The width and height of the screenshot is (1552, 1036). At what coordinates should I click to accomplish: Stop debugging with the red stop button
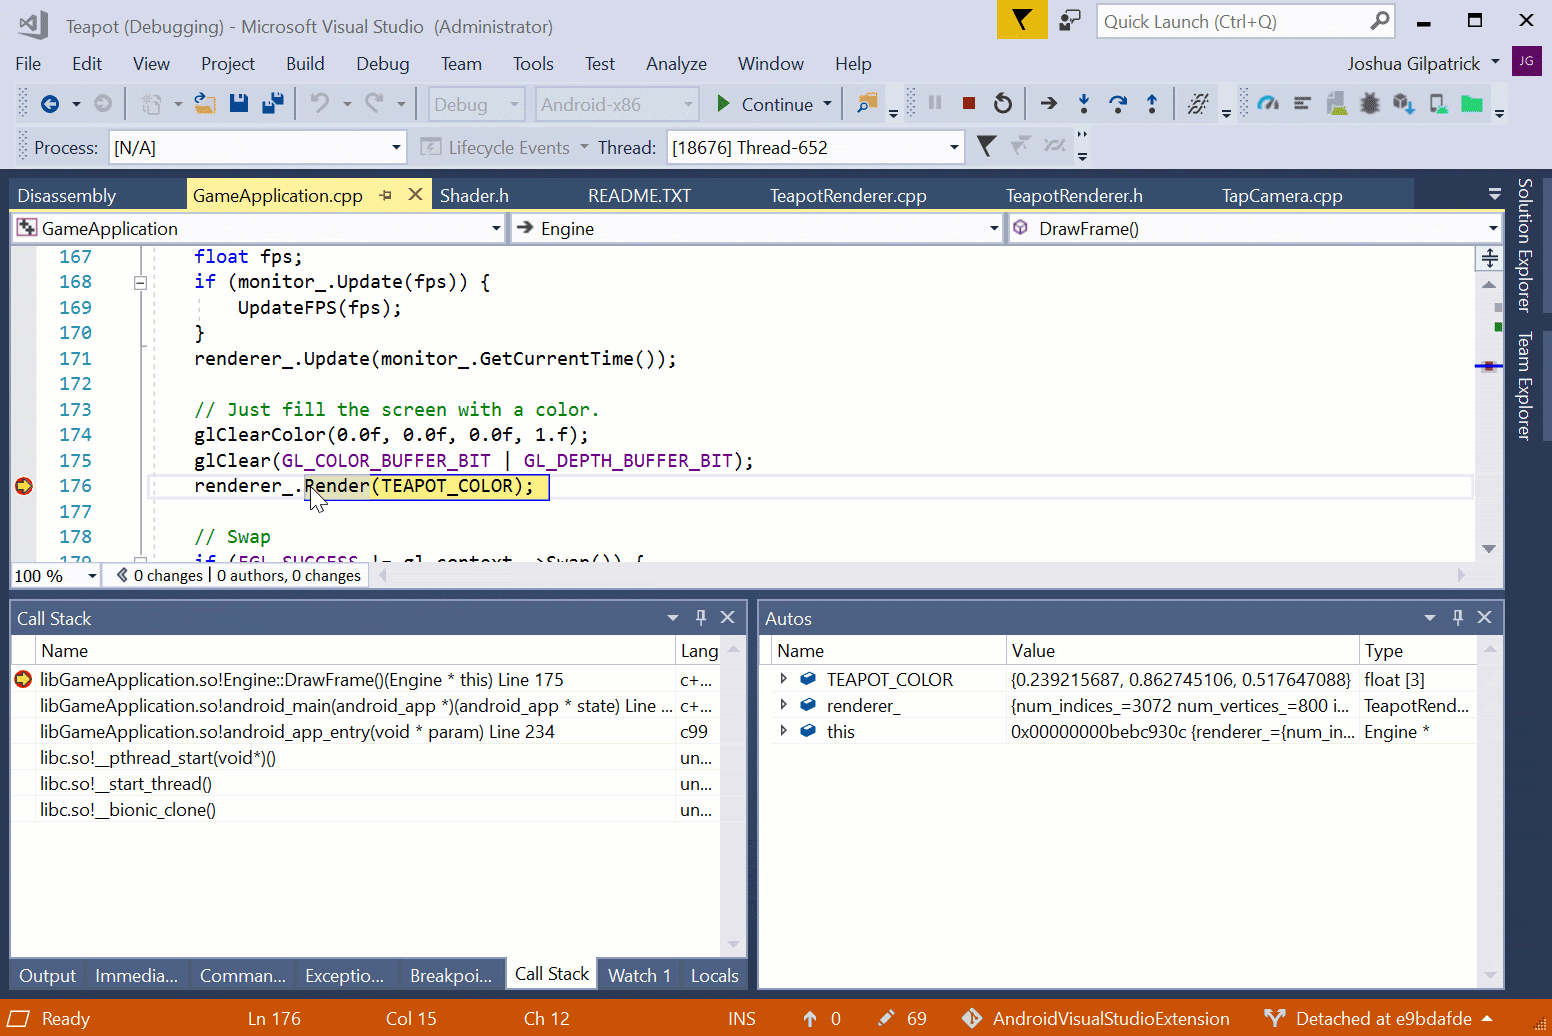(x=968, y=103)
